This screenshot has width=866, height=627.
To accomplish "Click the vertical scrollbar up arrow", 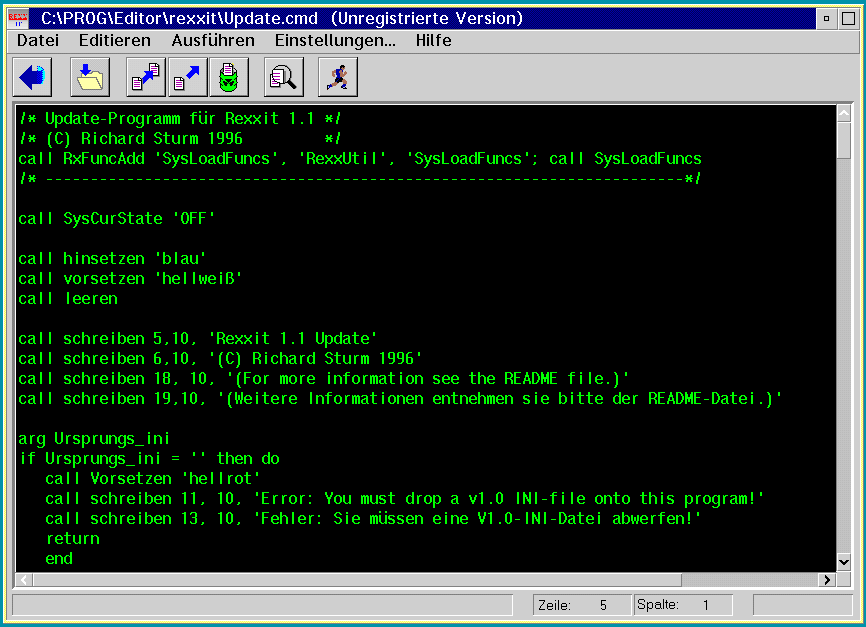I will click(x=843, y=113).
